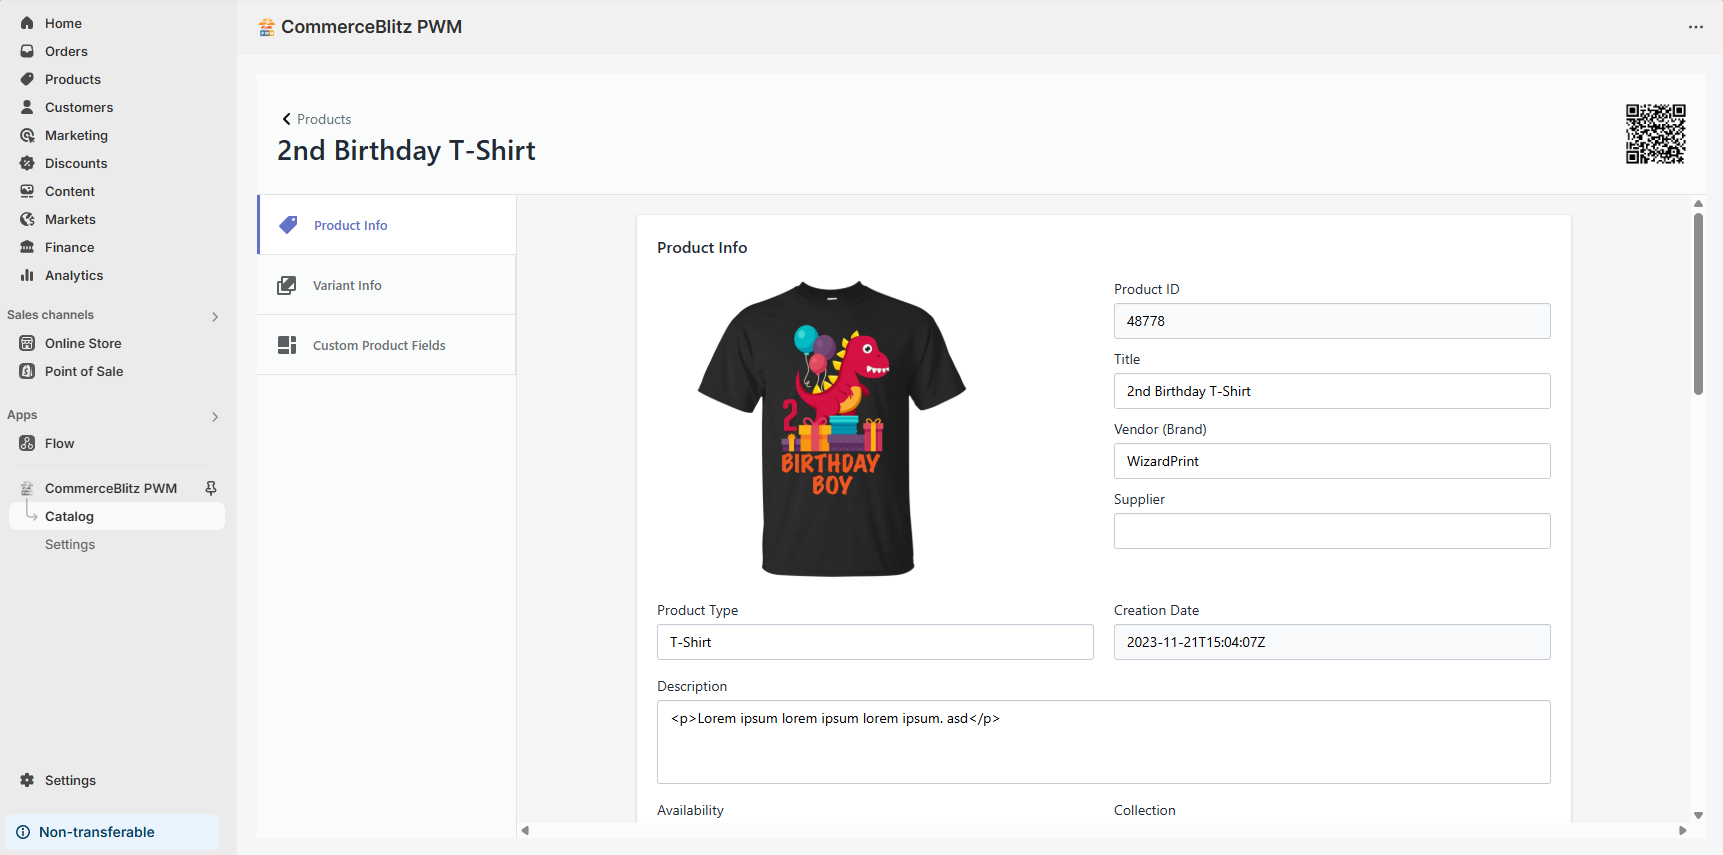1723x855 pixels.
Task: Click the empty Supplier field
Action: click(x=1332, y=531)
